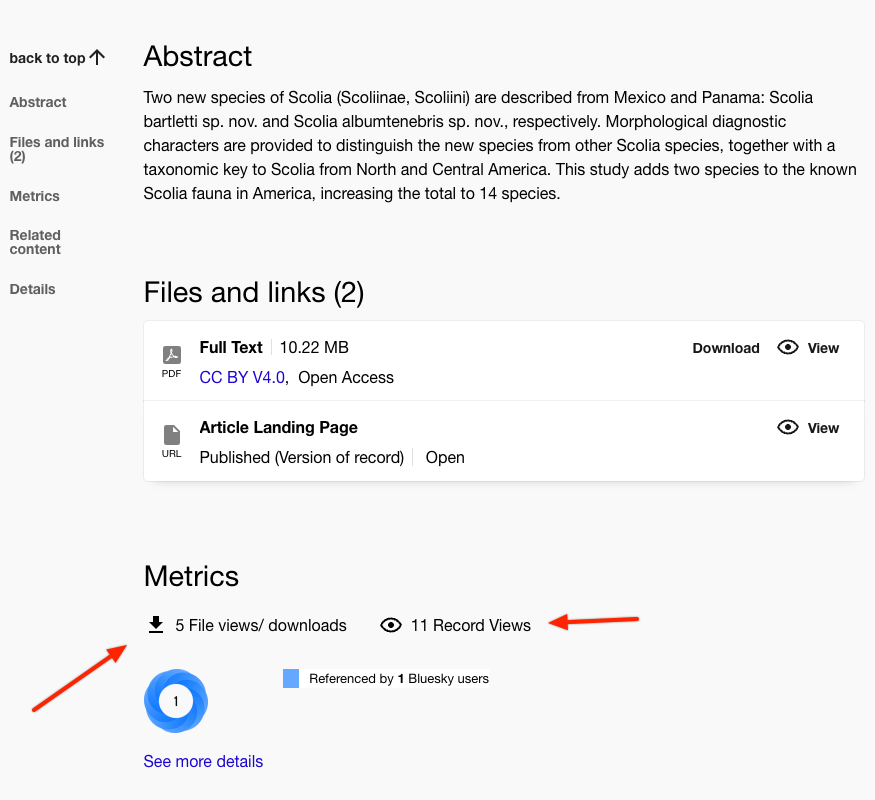Click the URL document icon
Viewport: 875px width, 800px height.
(171, 435)
